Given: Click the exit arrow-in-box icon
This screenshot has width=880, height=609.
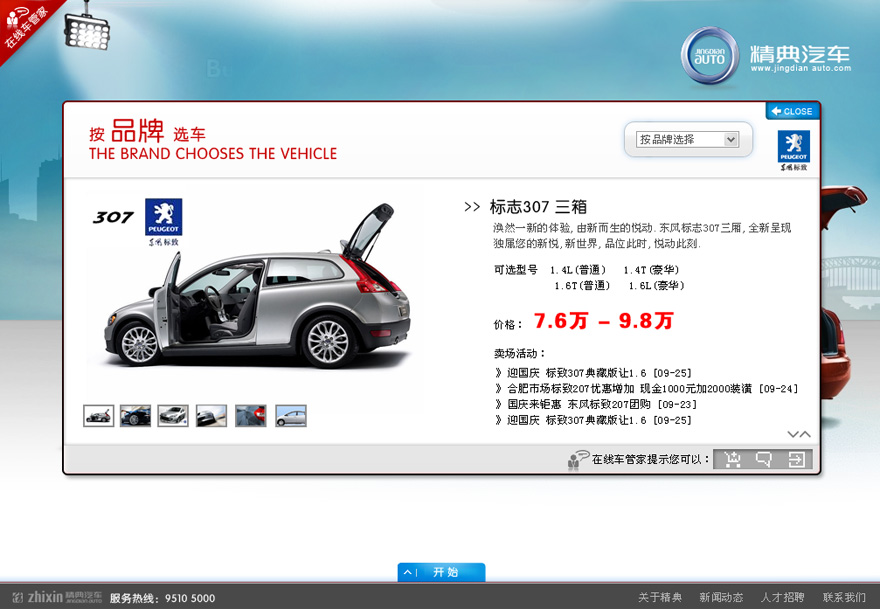Looking at the screenshot, I should pyautogui.click(x=796, y=459).
